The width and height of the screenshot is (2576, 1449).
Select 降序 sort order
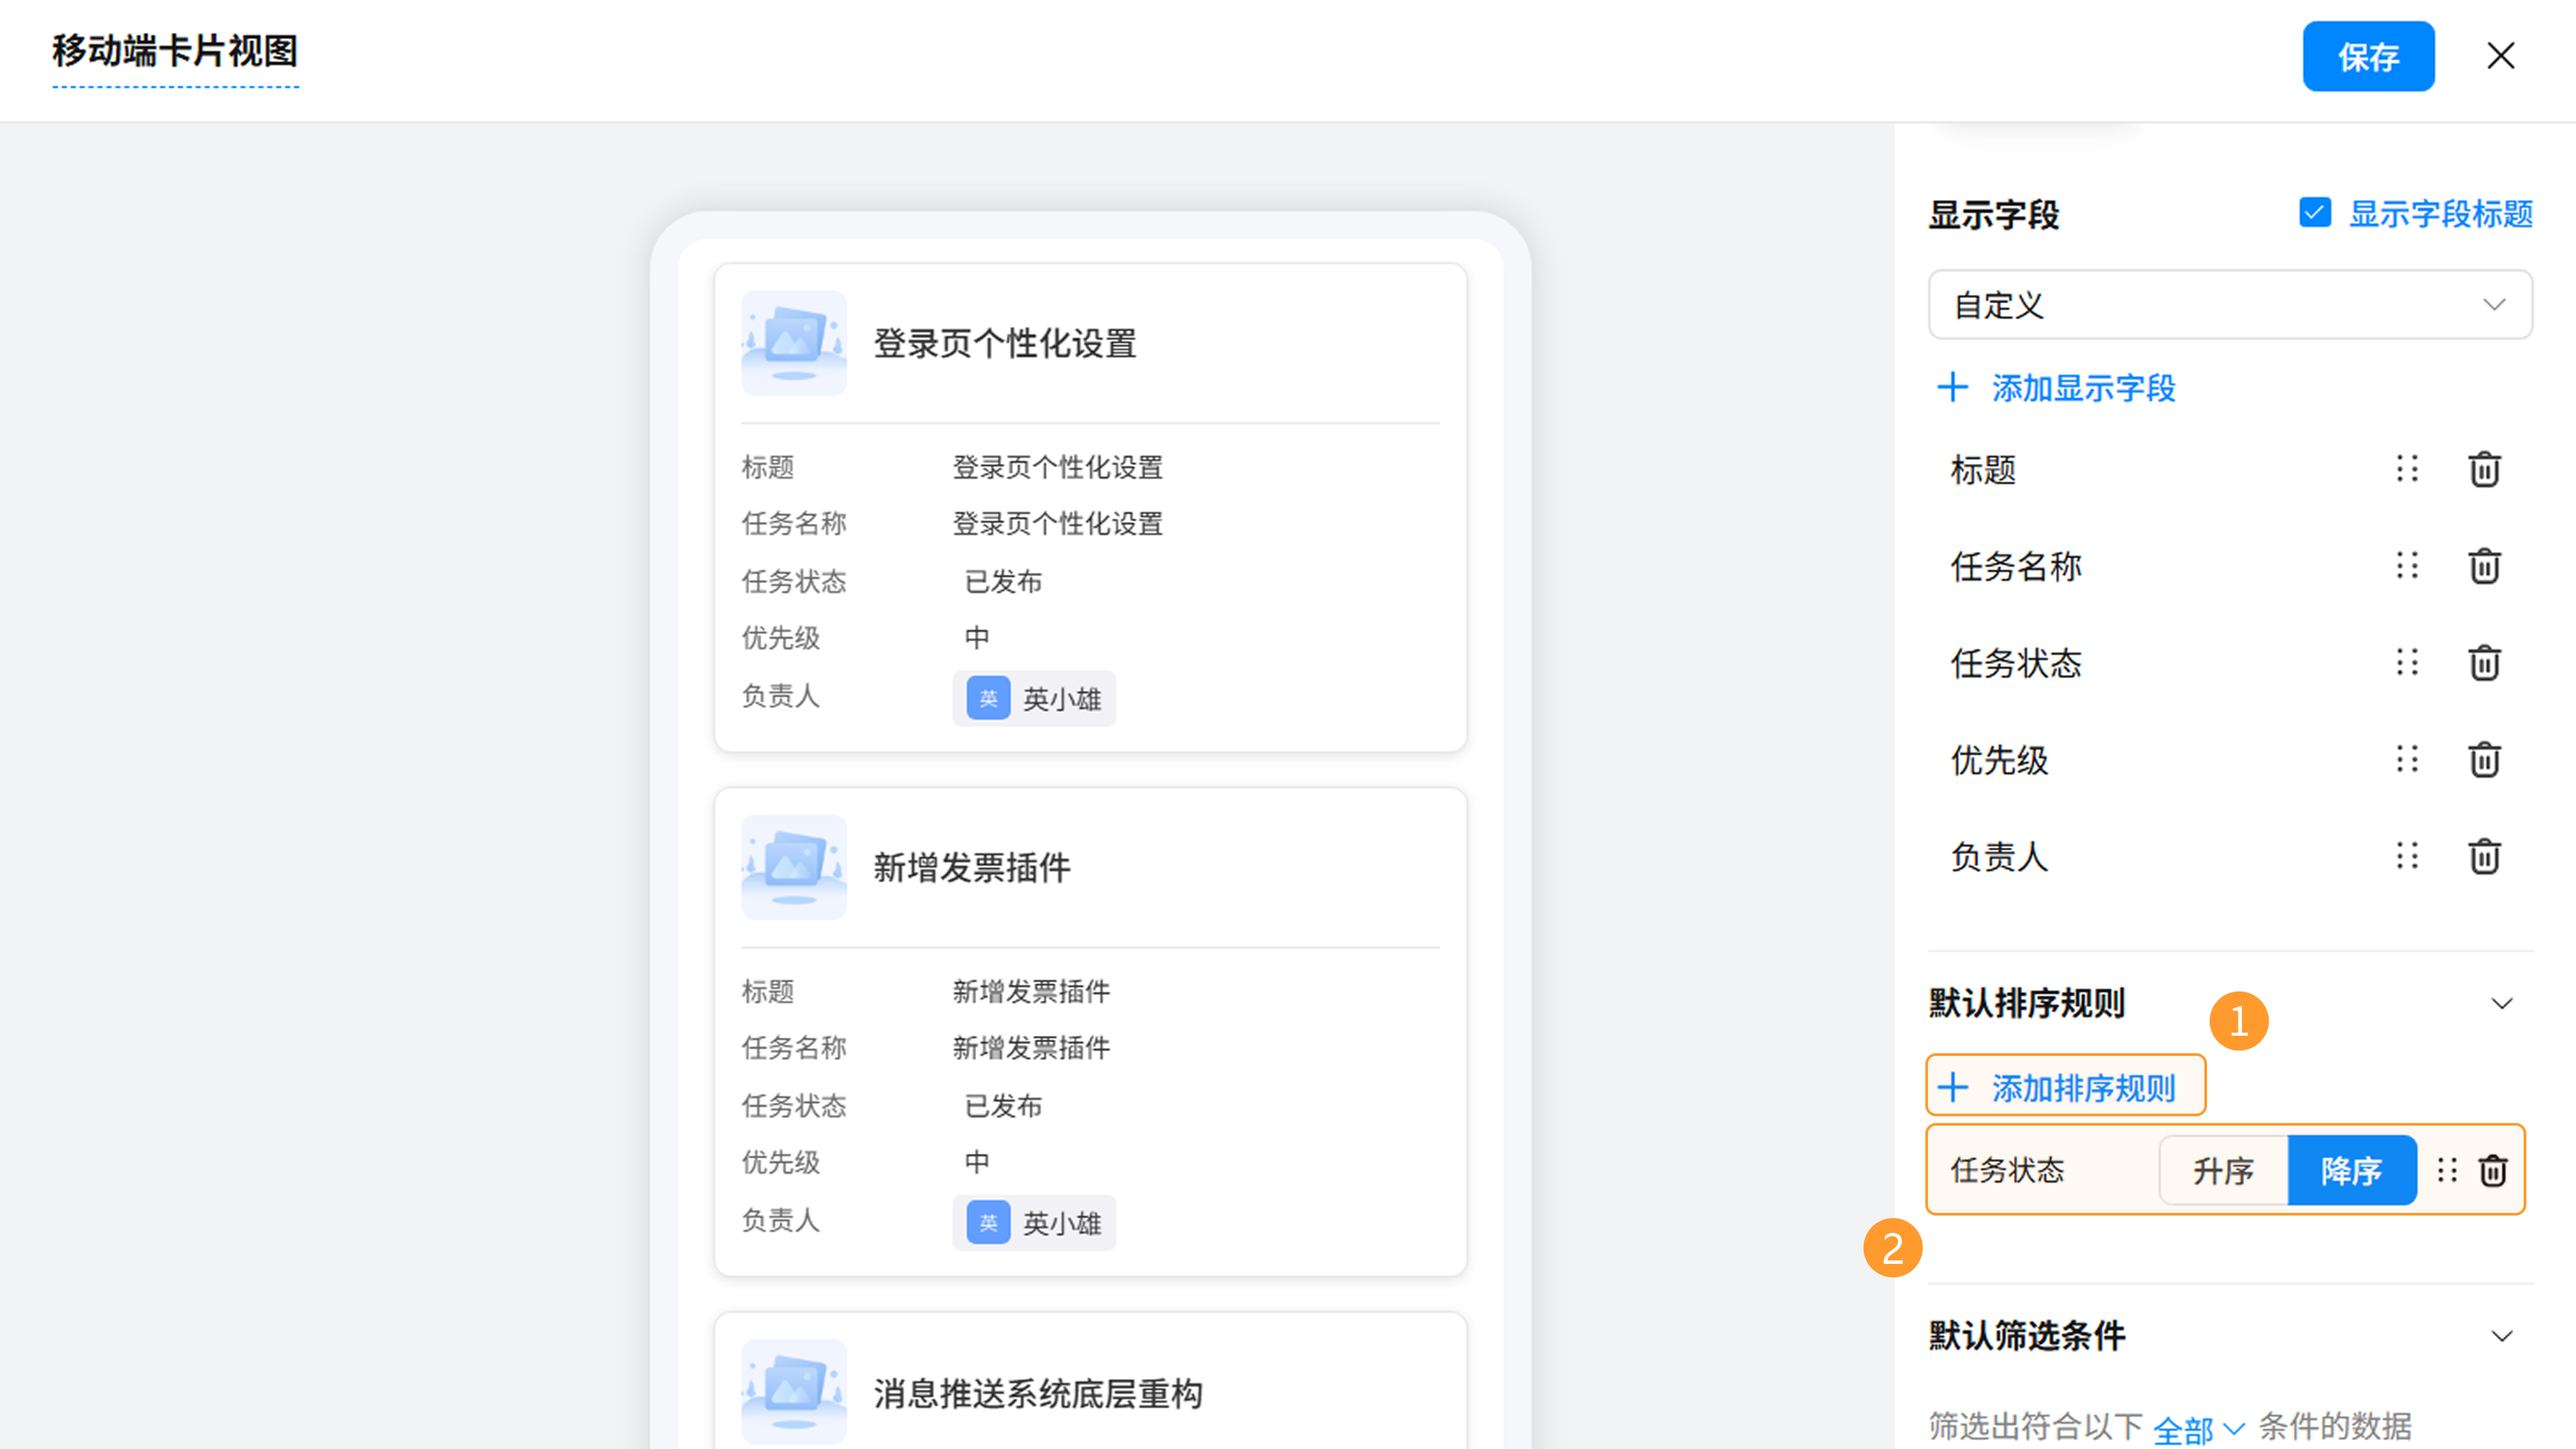click(x=2351, y=1170)
